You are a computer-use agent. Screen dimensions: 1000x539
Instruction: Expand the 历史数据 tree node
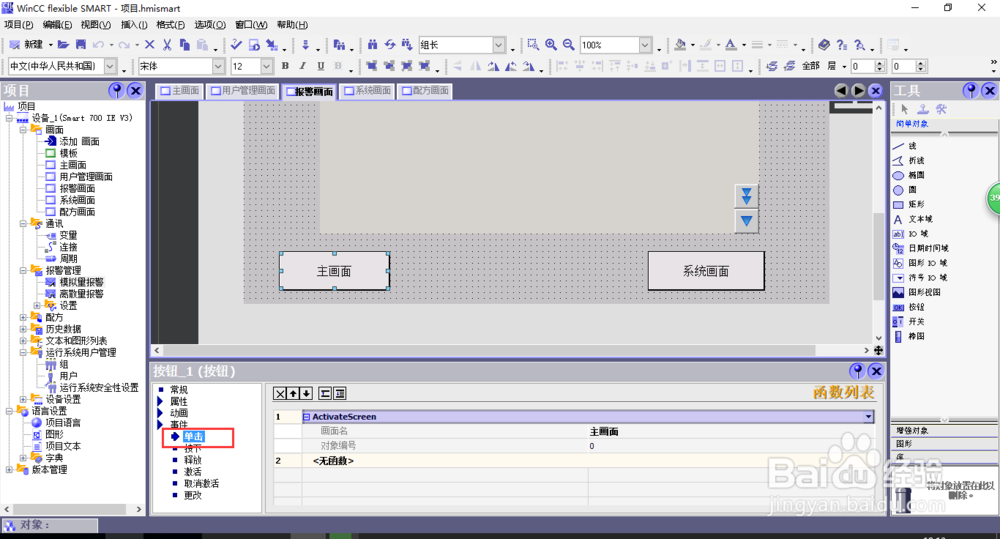(23, 329)
